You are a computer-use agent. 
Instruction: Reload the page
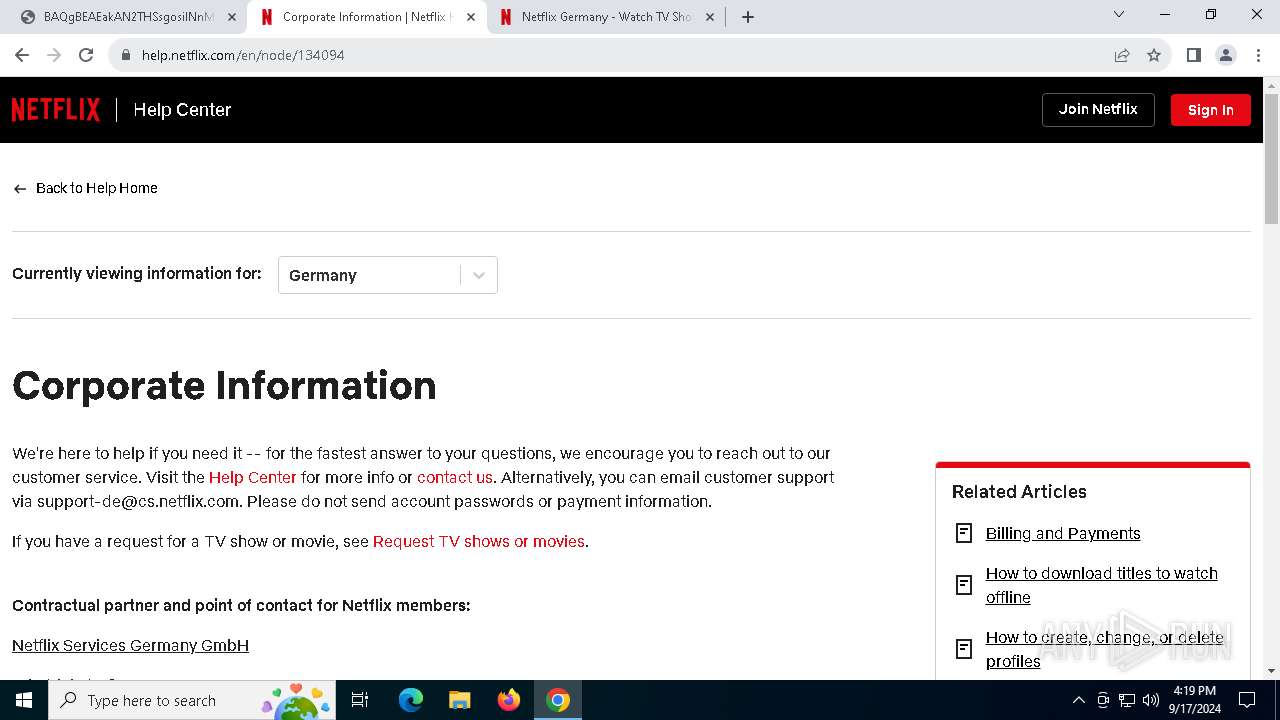(86, 55)
